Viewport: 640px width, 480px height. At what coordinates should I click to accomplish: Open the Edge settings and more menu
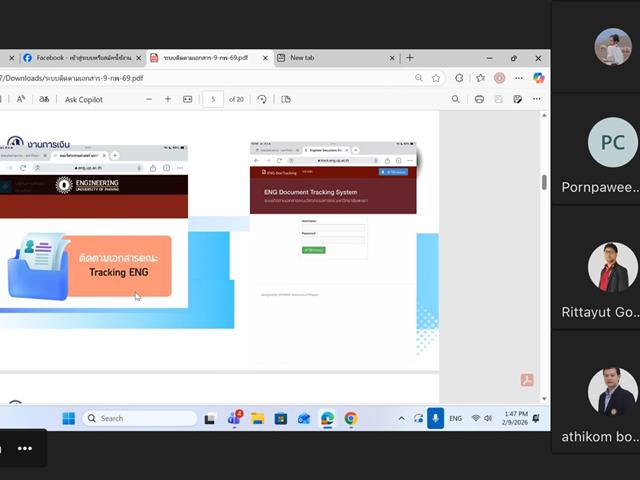click(x=517, y=77)
